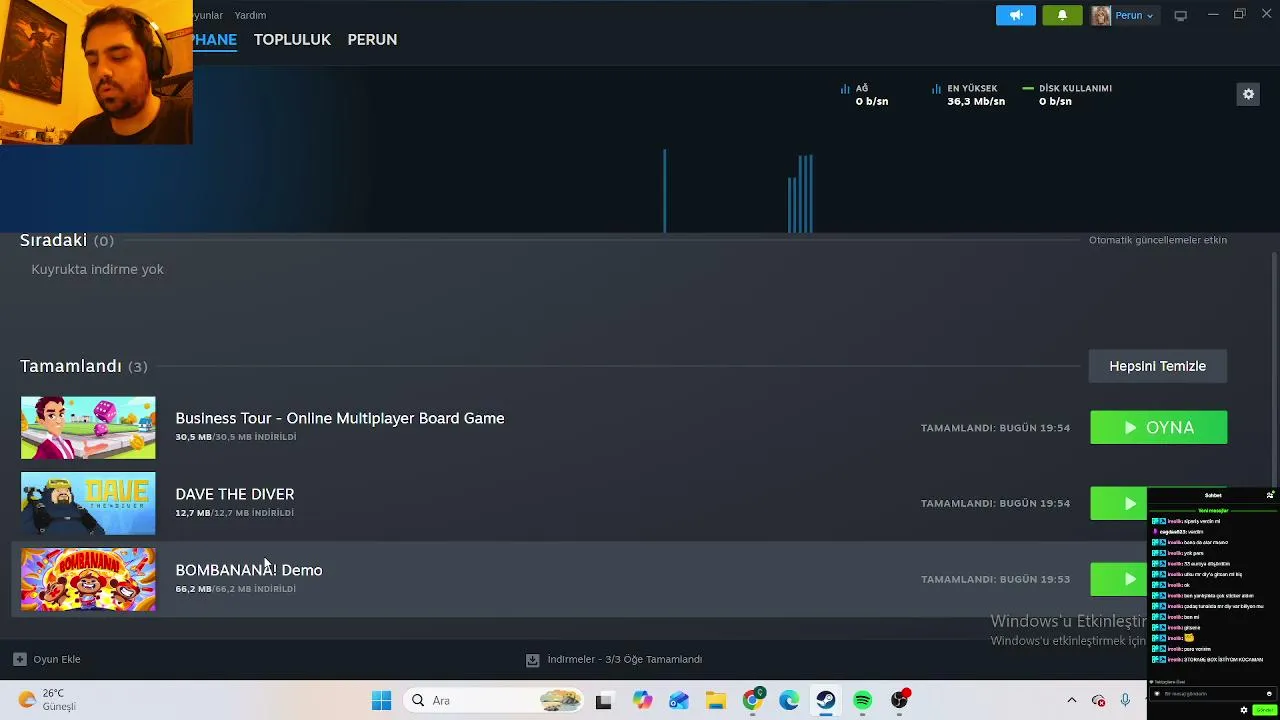Screen dimensions: 1280x720
Task: Click Otomatik güncellemeler etkin text
Action: [x=1158, y=240]
